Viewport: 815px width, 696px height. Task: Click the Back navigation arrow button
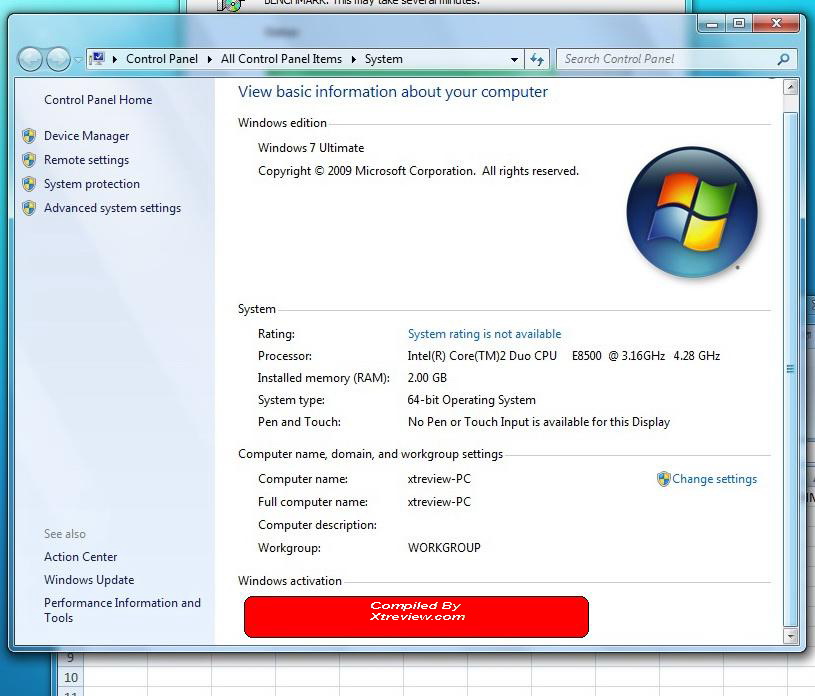click(31, 59)
